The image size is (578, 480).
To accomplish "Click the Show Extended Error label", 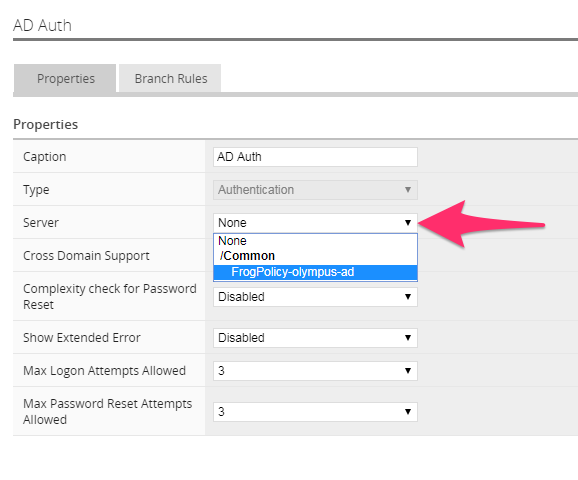I will coord(82,338).
